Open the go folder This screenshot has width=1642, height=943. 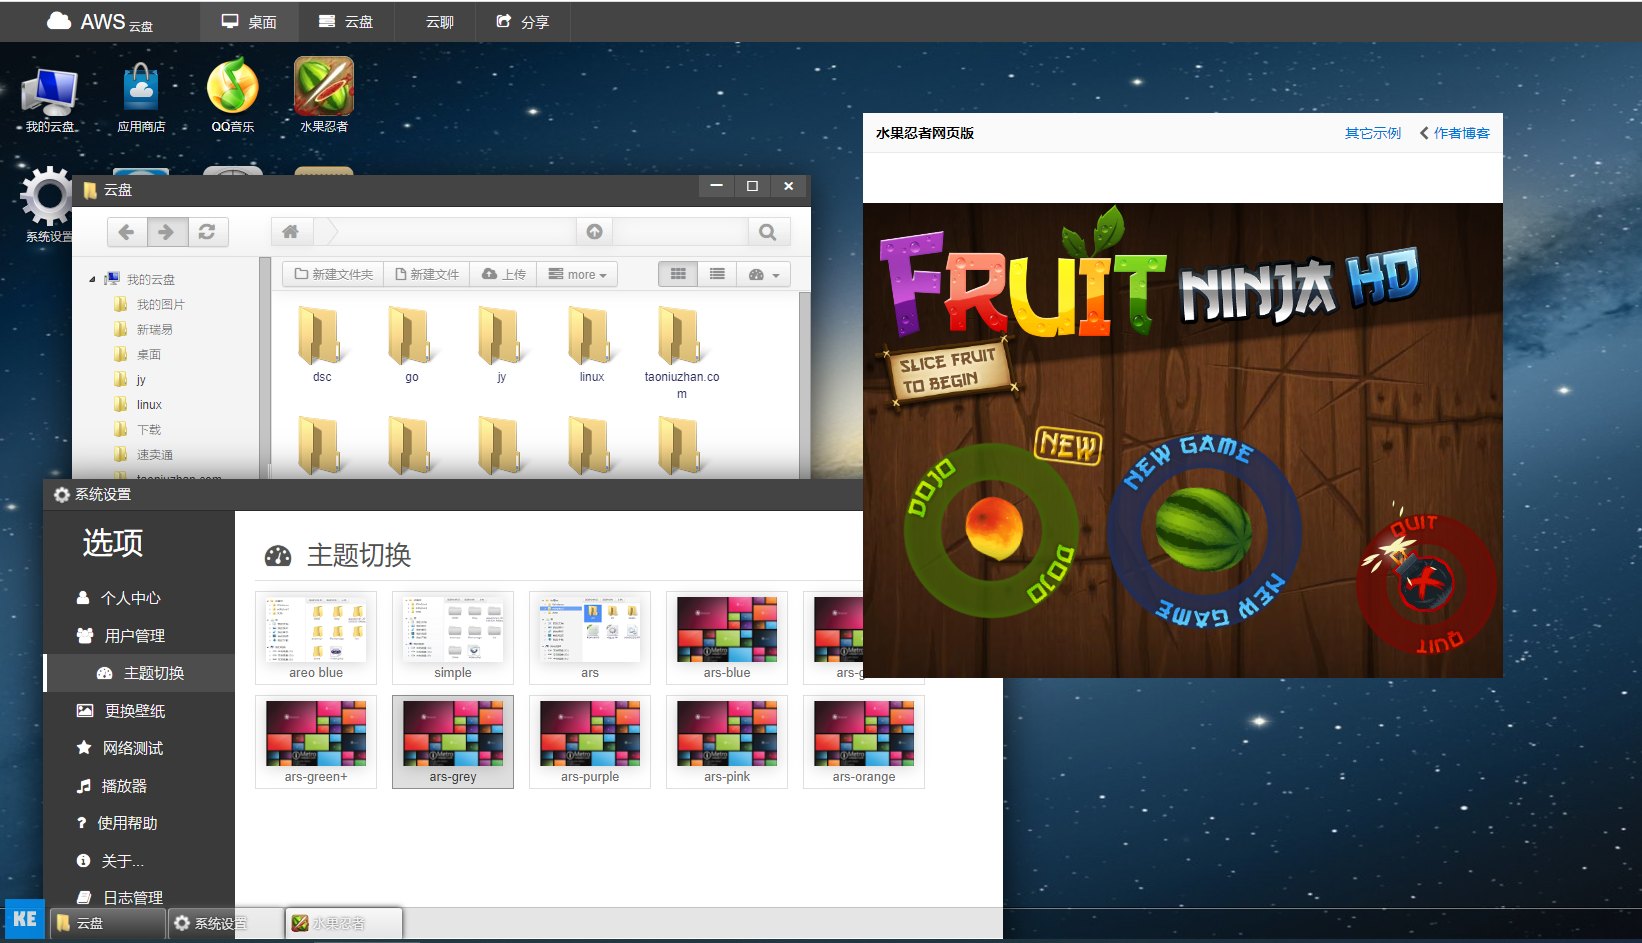[411, 344]
